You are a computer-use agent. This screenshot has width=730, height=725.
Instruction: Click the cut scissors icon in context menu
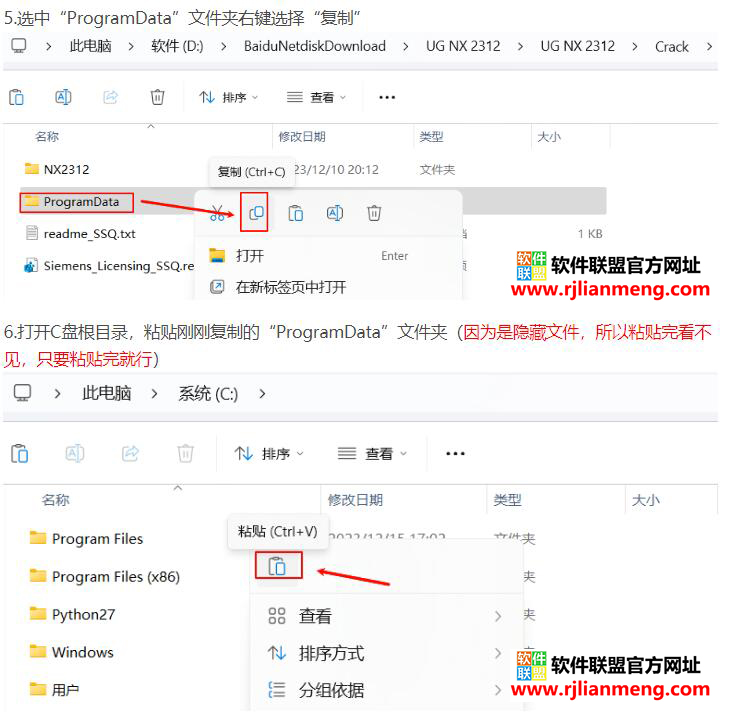click(x=217, y=213)
